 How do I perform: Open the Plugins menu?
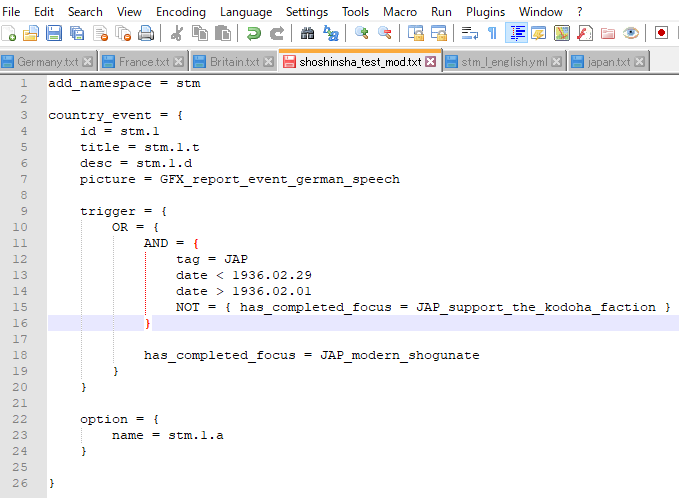(485, 12)
